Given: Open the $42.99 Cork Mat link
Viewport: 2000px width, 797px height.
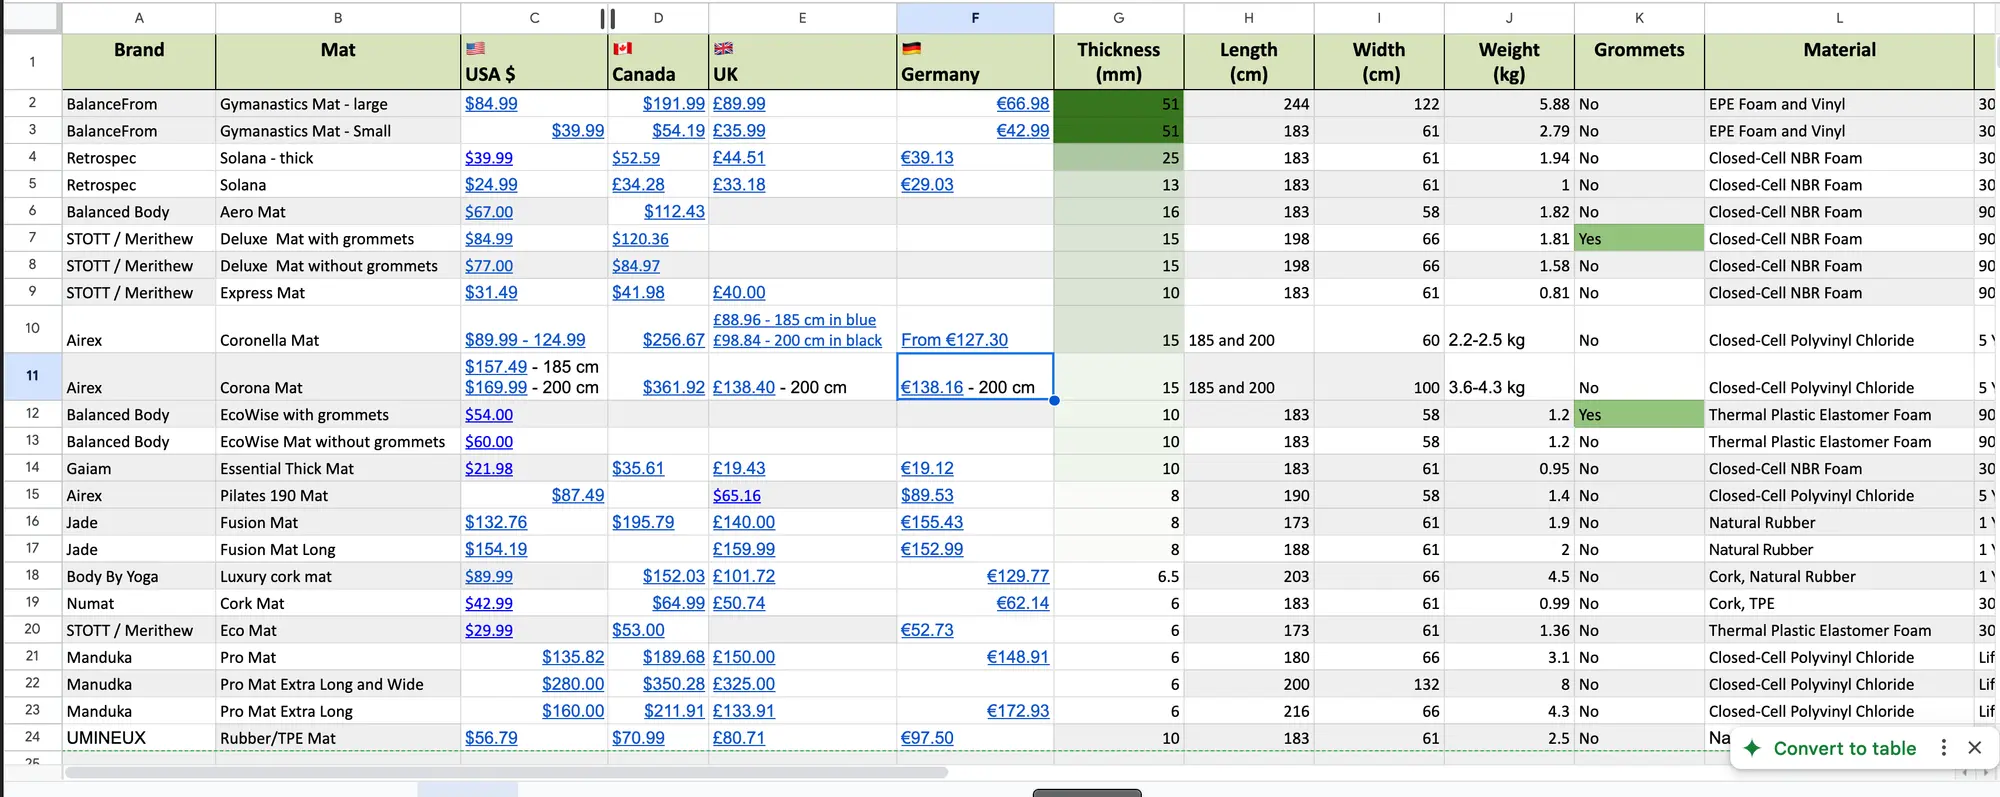Looking at the screenshot, I should click(489, 604).
